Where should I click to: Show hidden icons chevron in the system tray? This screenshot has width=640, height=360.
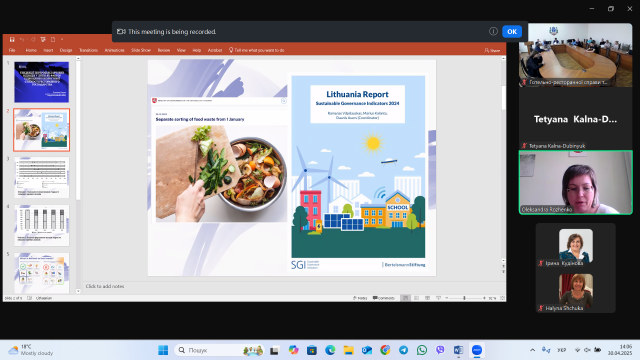click(532, 350)
